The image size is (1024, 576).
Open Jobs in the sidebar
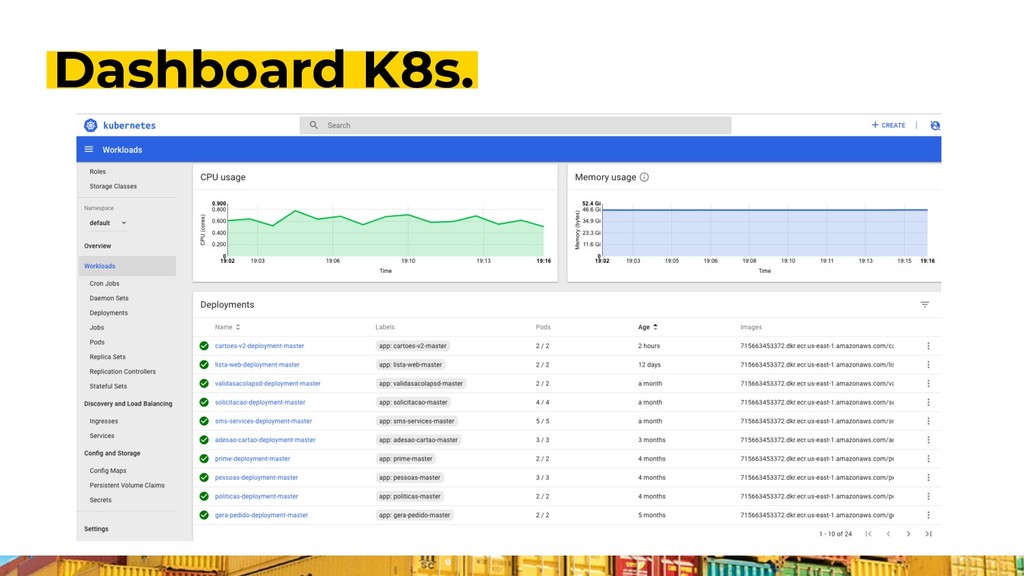coord(97,327)
